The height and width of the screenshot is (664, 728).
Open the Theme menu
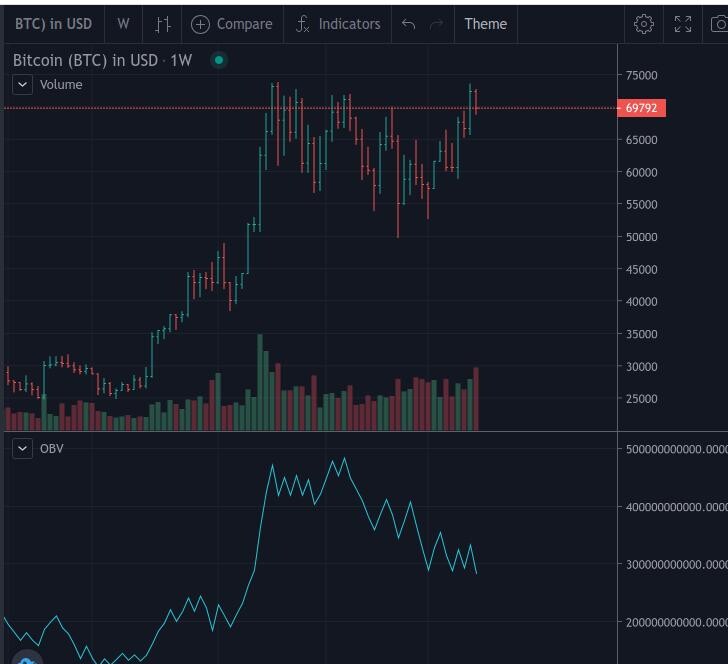coord(486,24)
